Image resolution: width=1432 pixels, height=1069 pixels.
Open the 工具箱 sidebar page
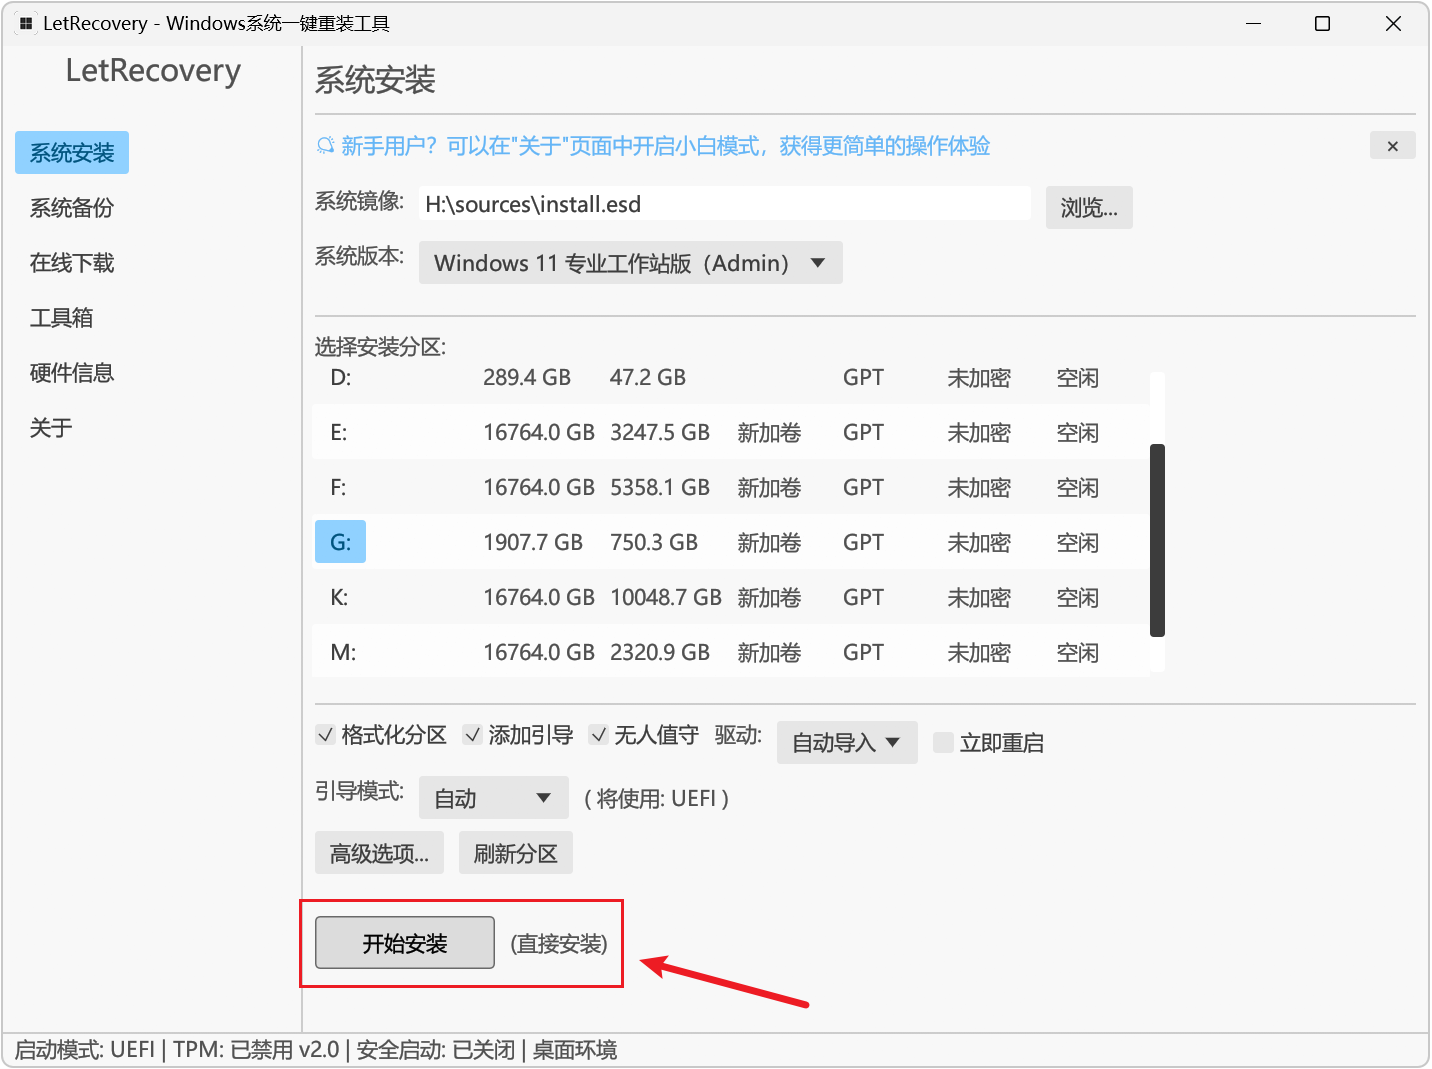pyautogui.click(x=61, y=318)
